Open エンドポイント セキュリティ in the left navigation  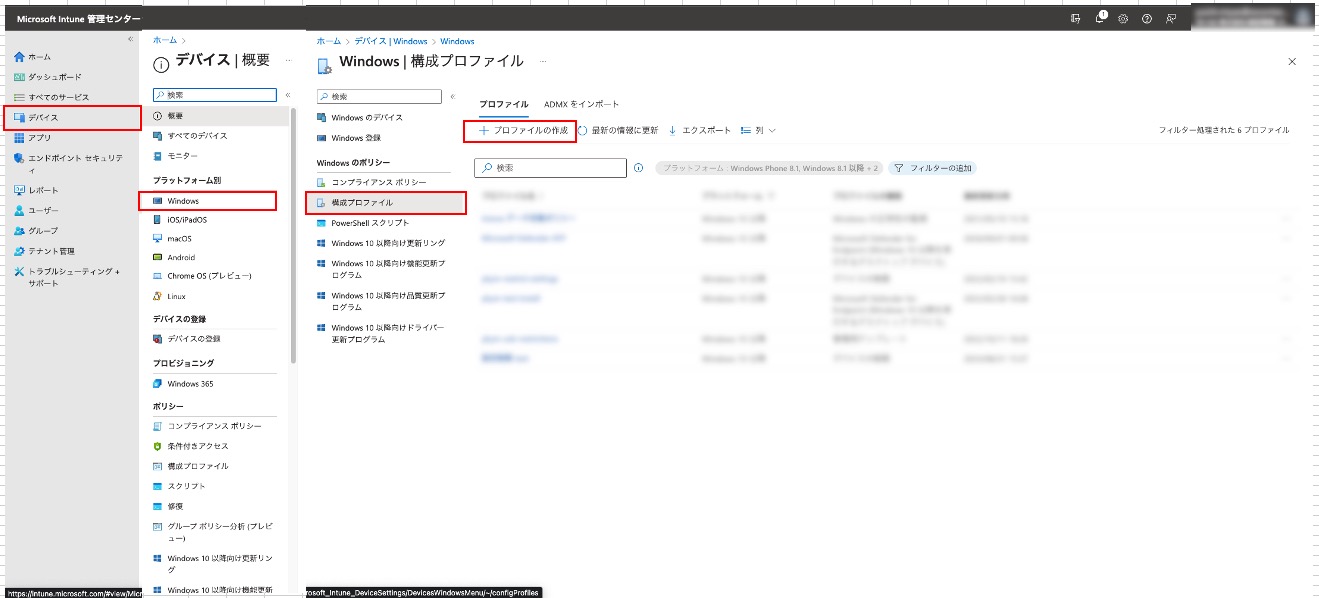click(x=68, y=163)
